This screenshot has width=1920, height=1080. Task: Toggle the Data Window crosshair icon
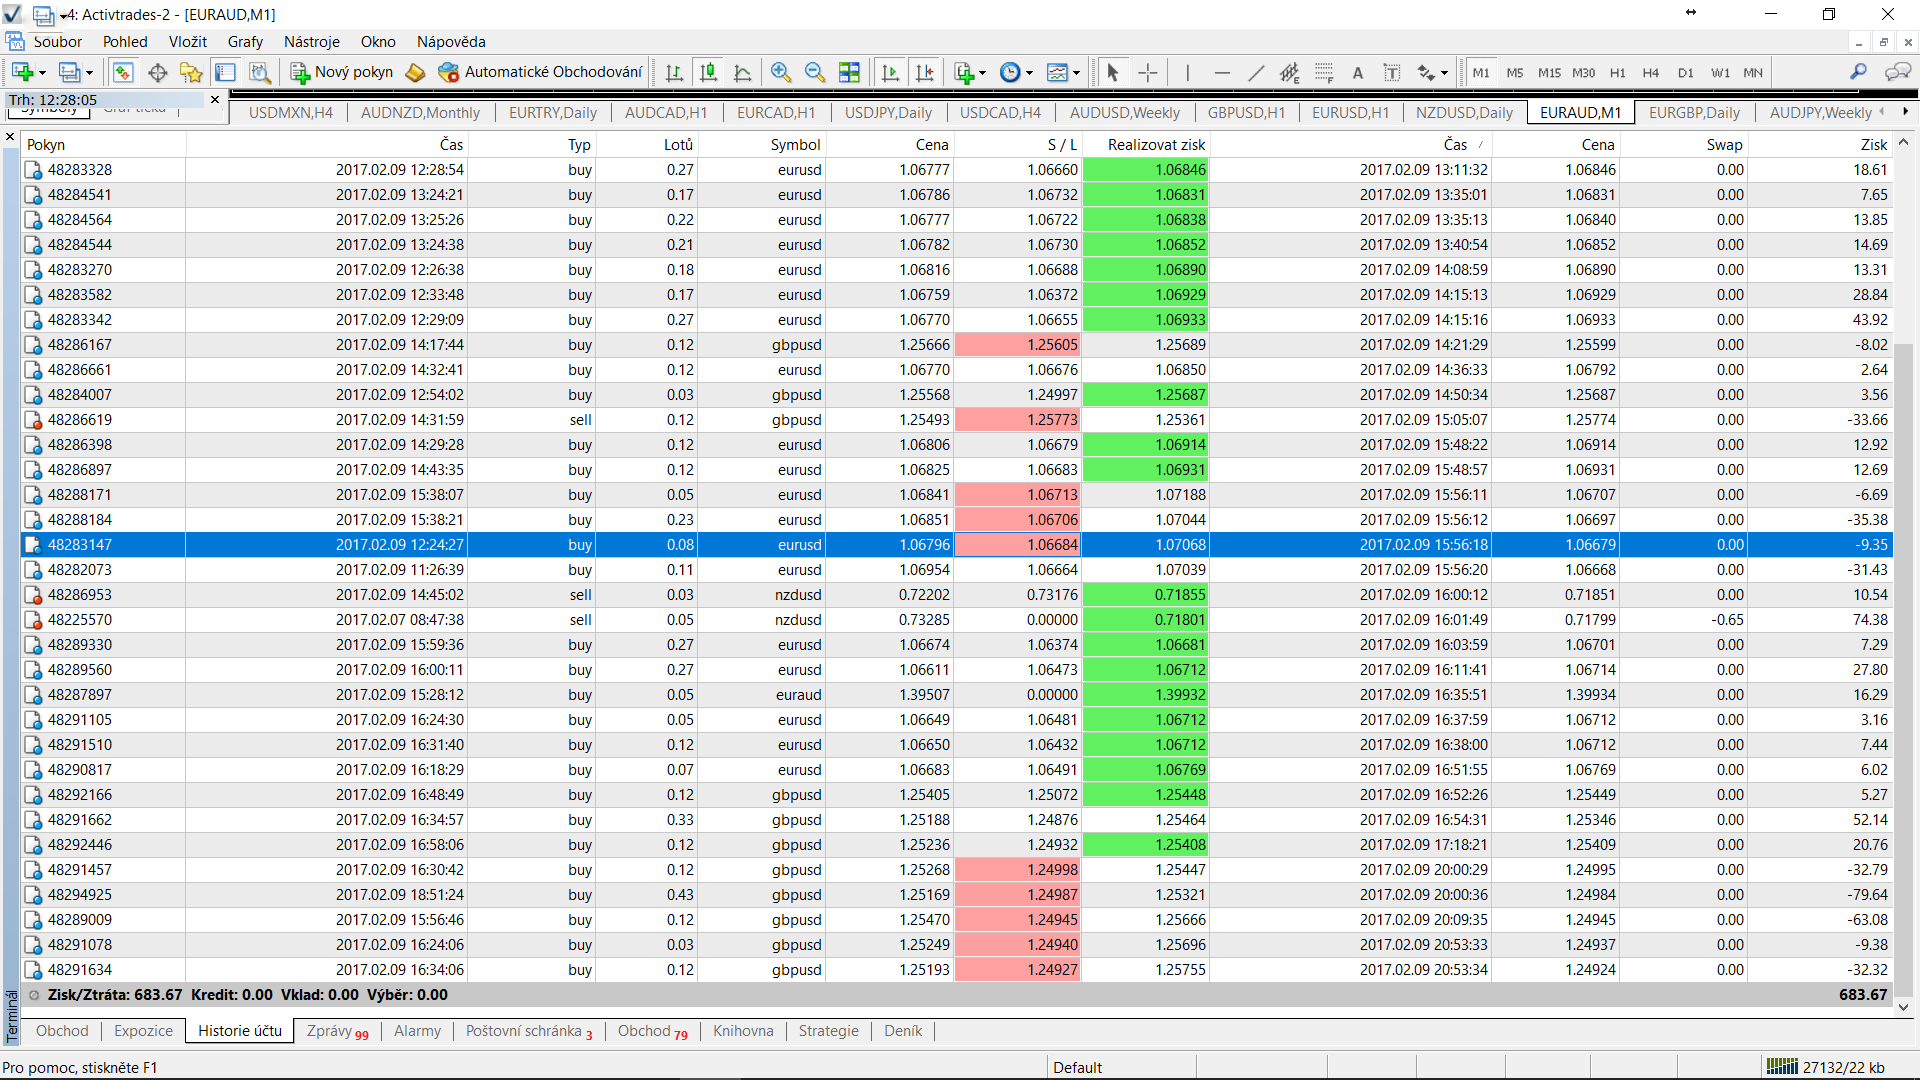157,72
